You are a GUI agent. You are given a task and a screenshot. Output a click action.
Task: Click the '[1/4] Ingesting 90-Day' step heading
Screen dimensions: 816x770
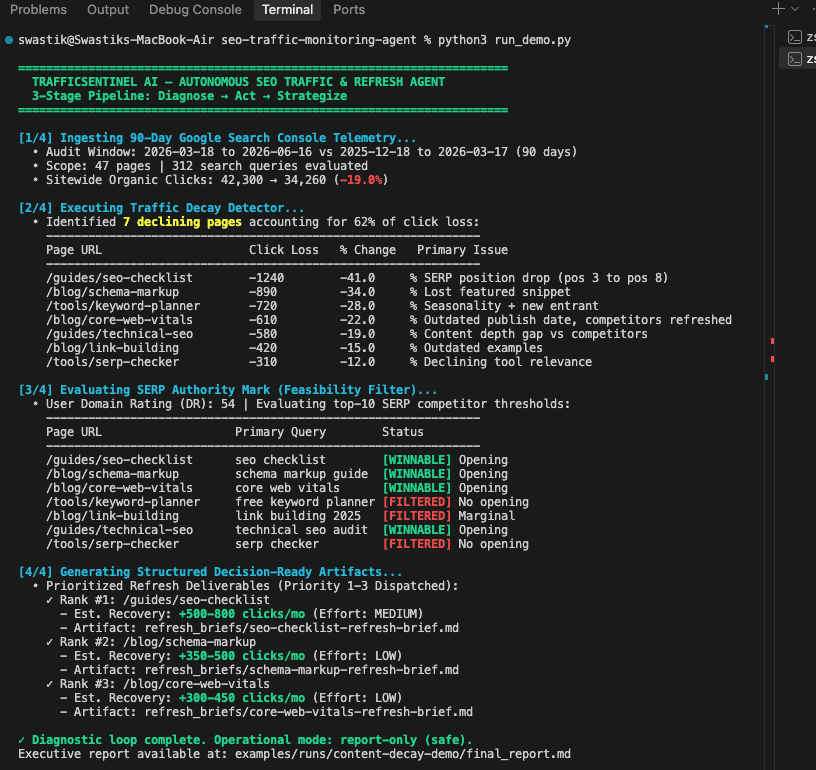pos(217,138)
